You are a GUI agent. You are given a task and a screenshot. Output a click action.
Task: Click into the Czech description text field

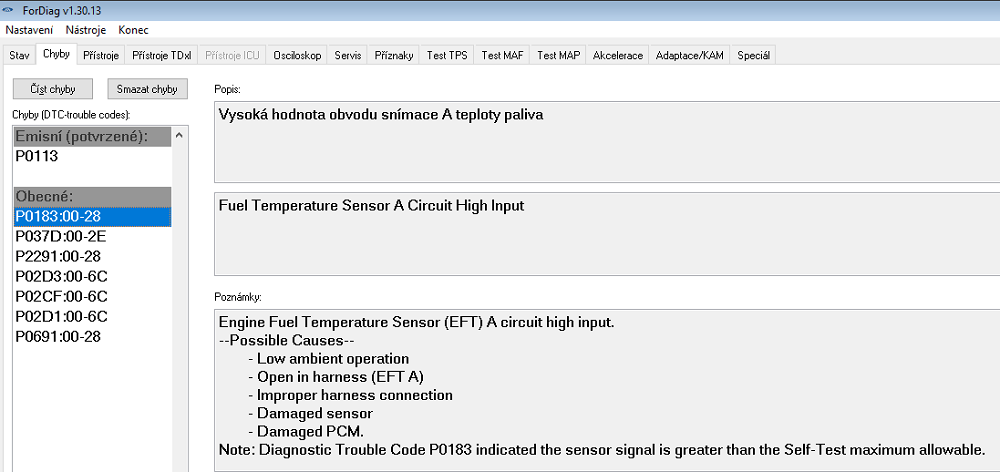coord(606,142)
